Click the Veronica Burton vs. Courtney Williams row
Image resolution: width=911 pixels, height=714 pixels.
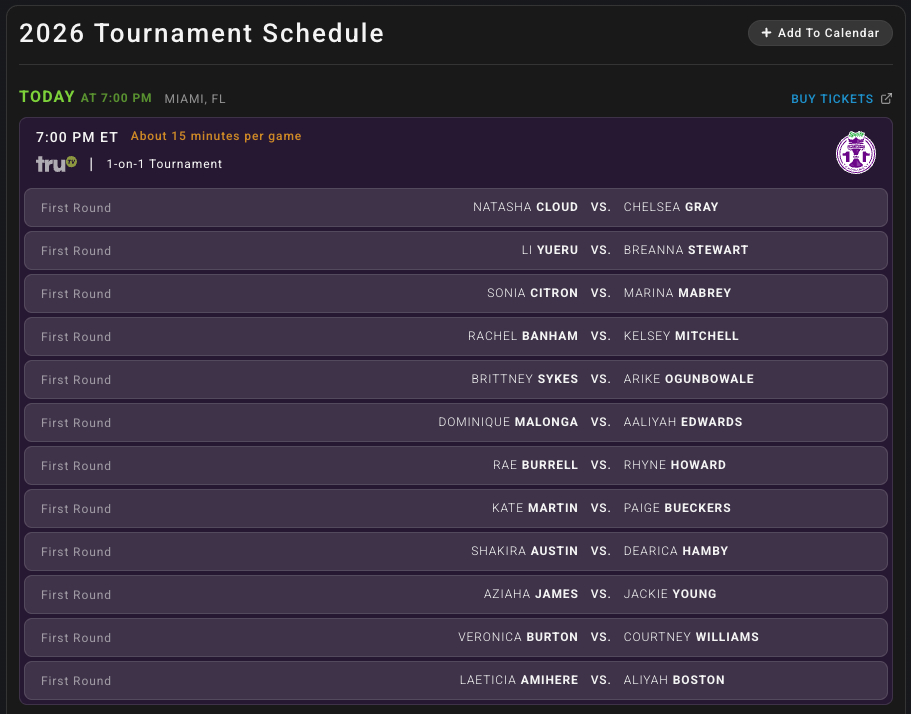click(456, 638)
